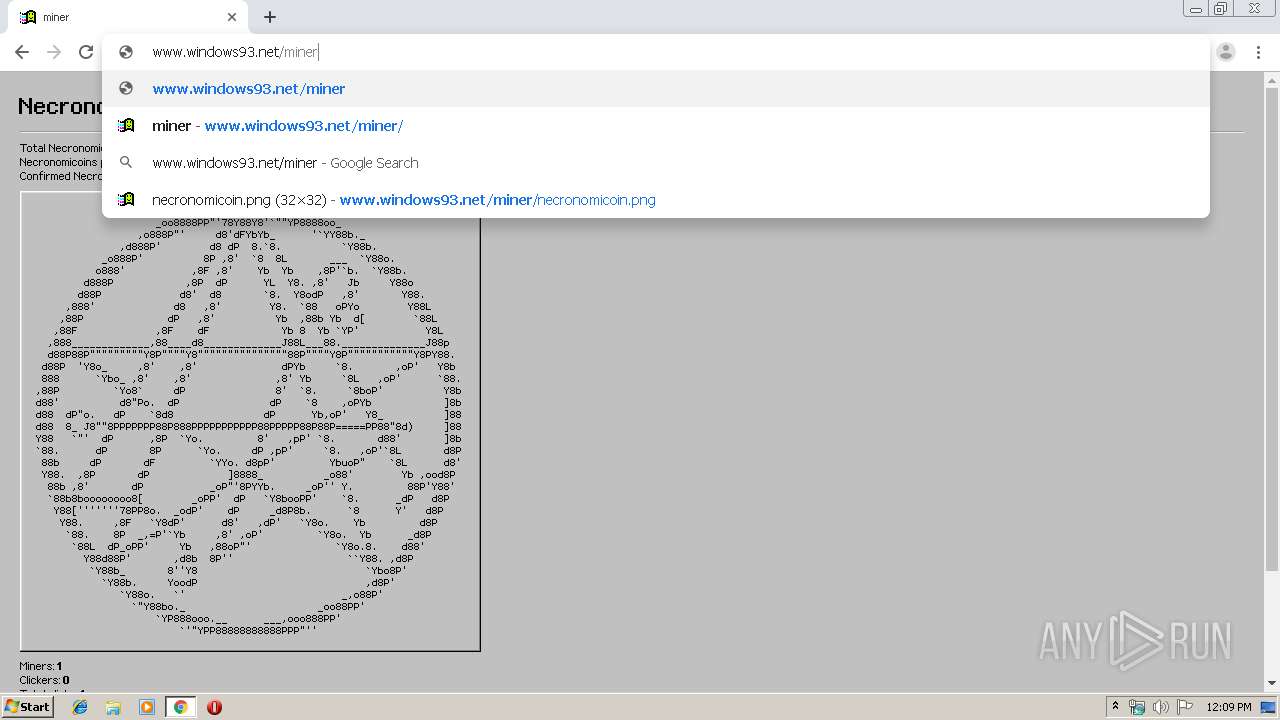Click the Show desktop button
The image size is (1280, 720).
(1269, 707)
